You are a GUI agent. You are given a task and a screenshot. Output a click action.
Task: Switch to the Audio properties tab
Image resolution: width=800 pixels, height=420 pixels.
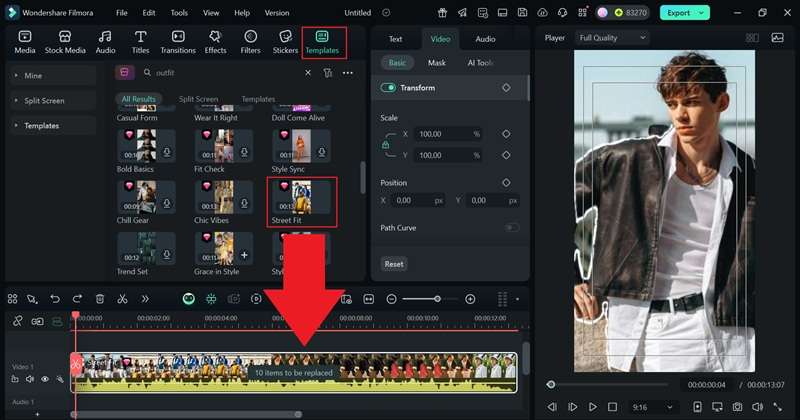(x=485, y=39)
